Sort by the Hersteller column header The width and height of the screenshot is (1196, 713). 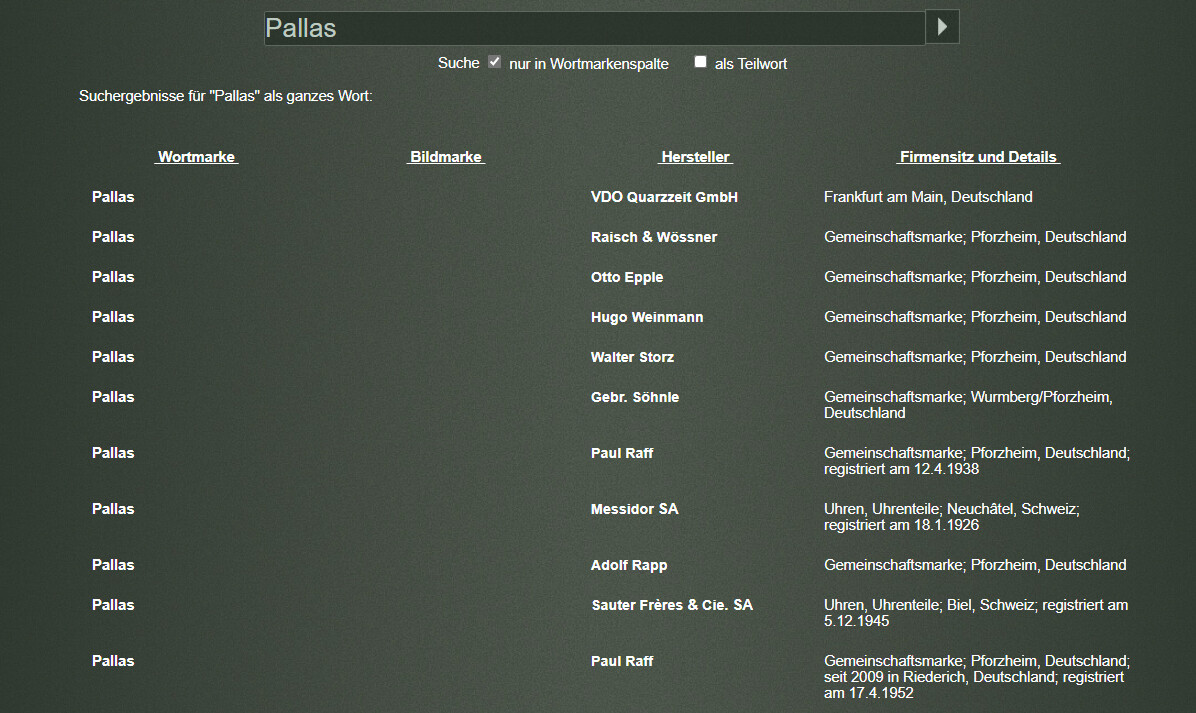[696, 157]
